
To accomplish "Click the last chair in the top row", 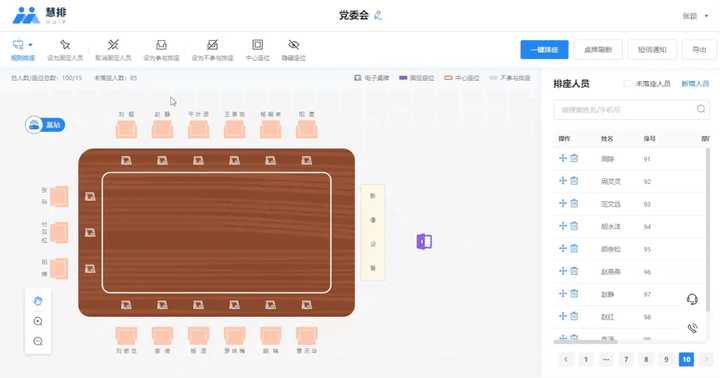I will (x=307, y=129).
